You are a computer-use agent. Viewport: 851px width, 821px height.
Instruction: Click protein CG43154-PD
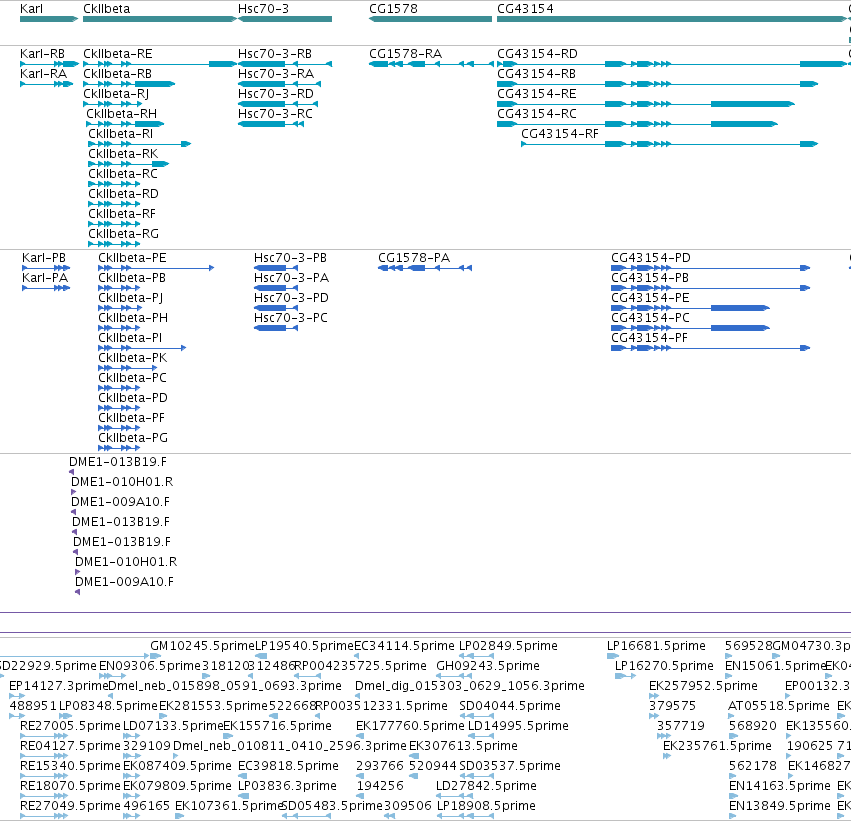(x=651, y=258)
